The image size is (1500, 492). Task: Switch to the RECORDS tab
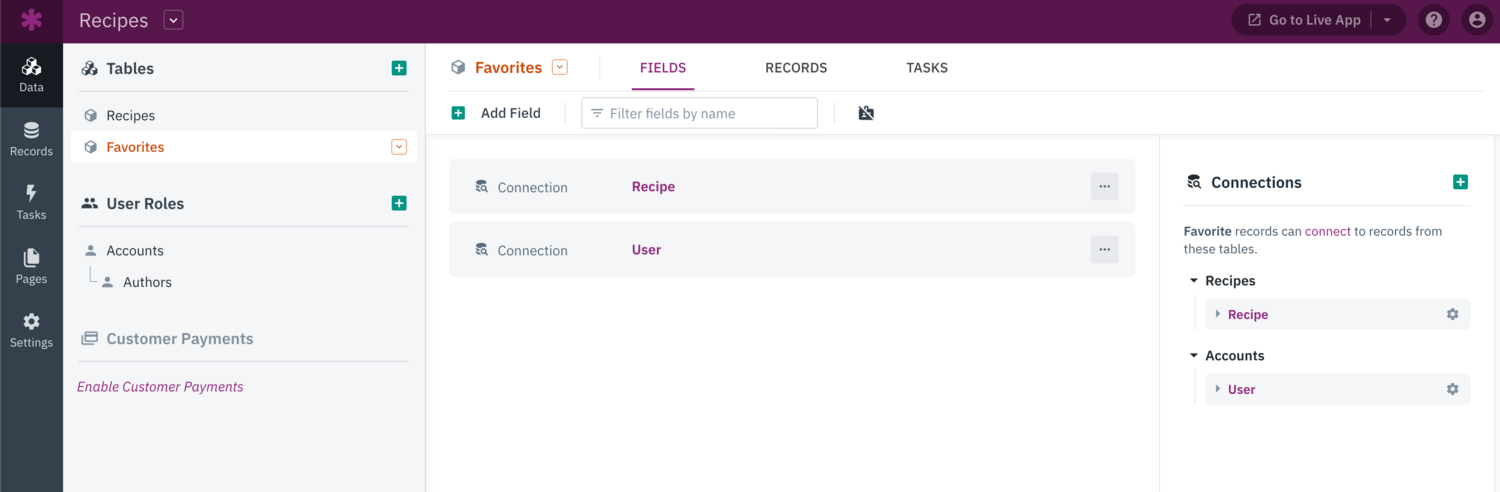(796, 68)
